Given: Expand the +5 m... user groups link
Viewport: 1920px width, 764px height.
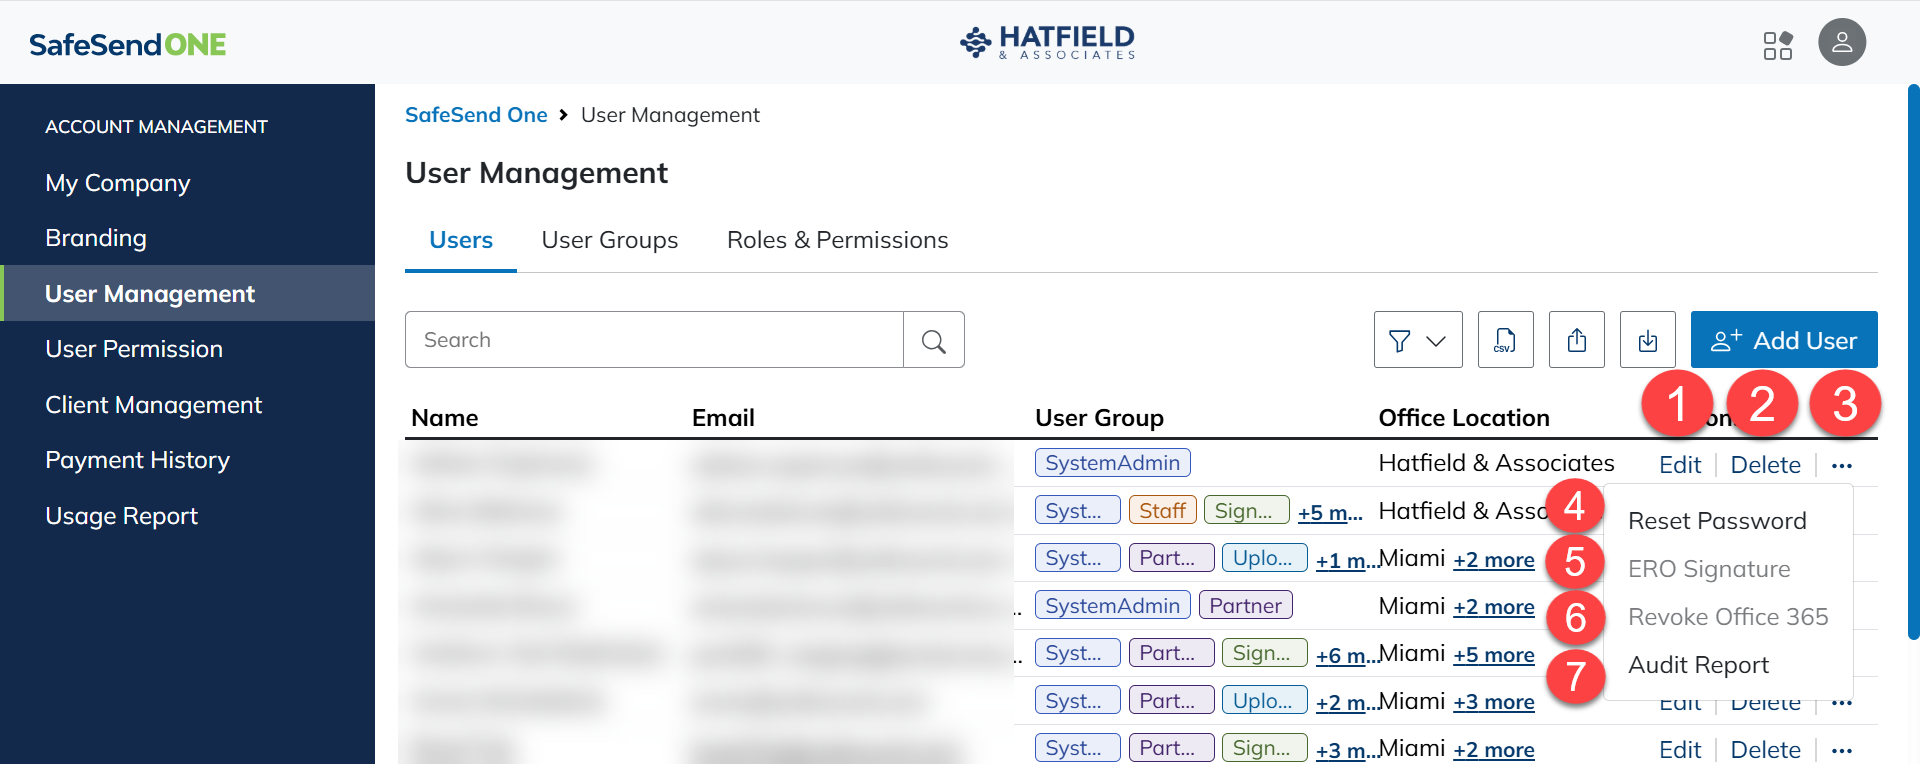Looking at the screenshot, I should (1330, 513).
